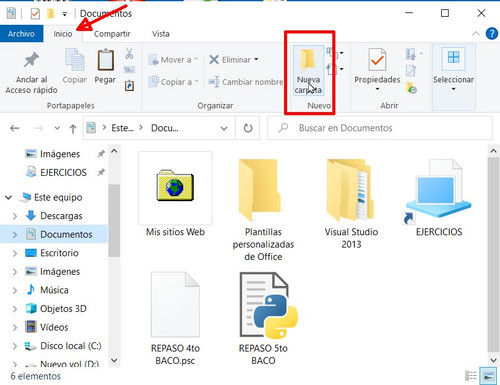Click the file pane scroll down arrow

(x=493, y=360)
